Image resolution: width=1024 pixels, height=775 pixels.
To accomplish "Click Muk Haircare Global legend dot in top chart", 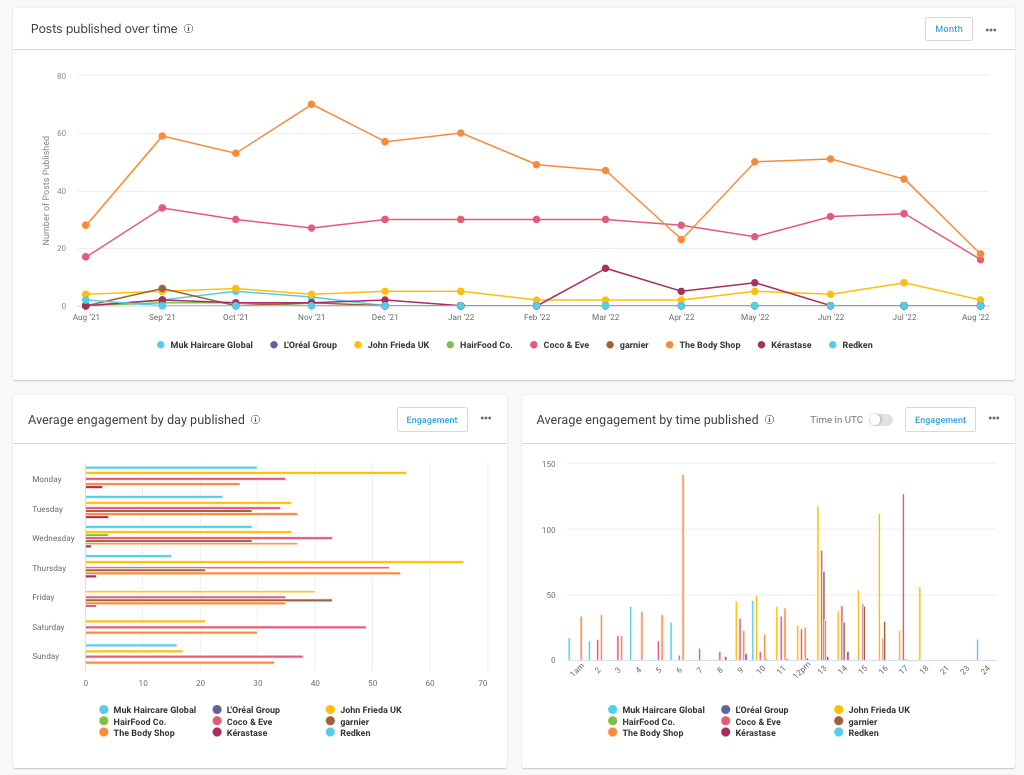I will pyautogui.click(x=161, y=345).
